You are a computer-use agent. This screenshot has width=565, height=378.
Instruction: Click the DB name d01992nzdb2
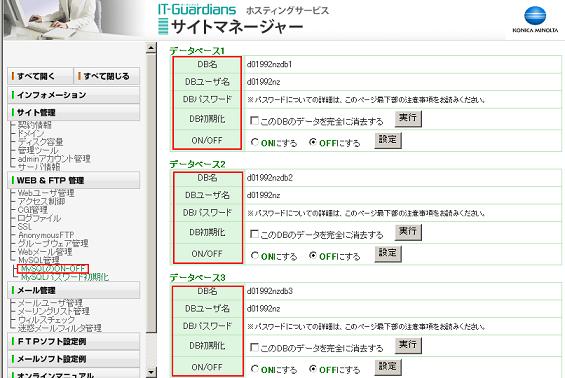point(270,178)
